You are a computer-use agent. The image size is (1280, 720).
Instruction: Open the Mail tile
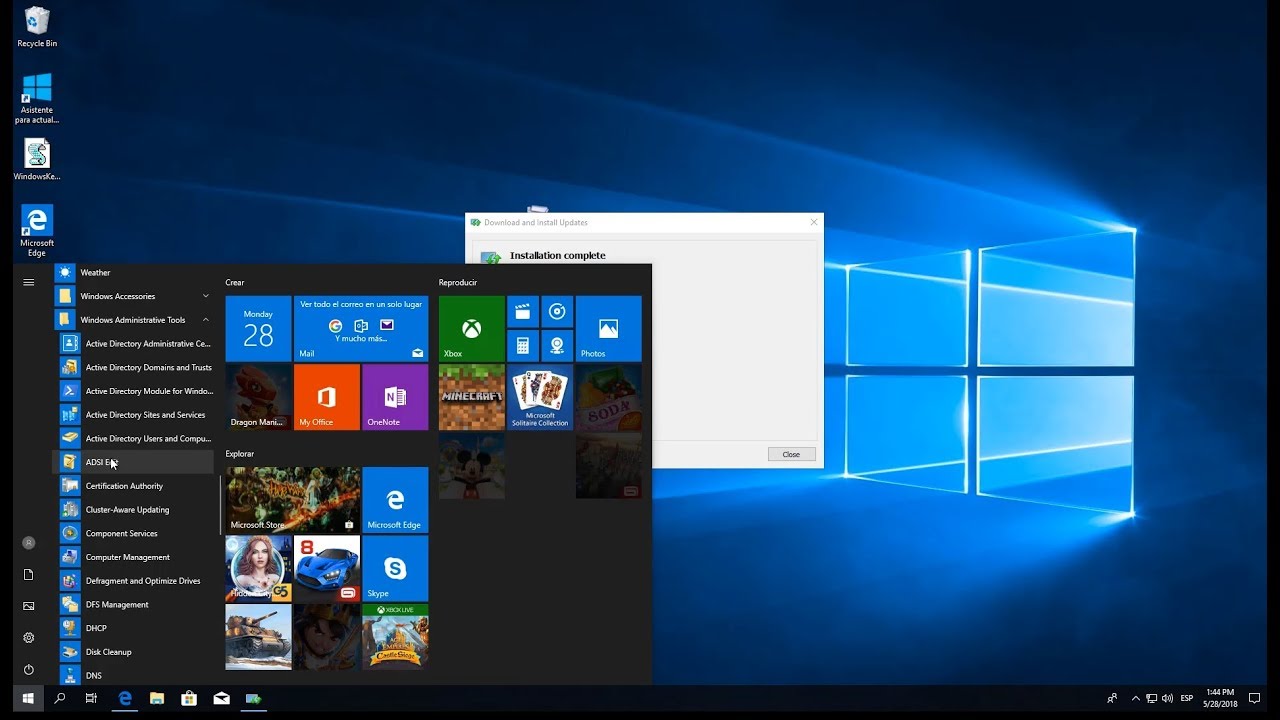[x=361, y=328]
